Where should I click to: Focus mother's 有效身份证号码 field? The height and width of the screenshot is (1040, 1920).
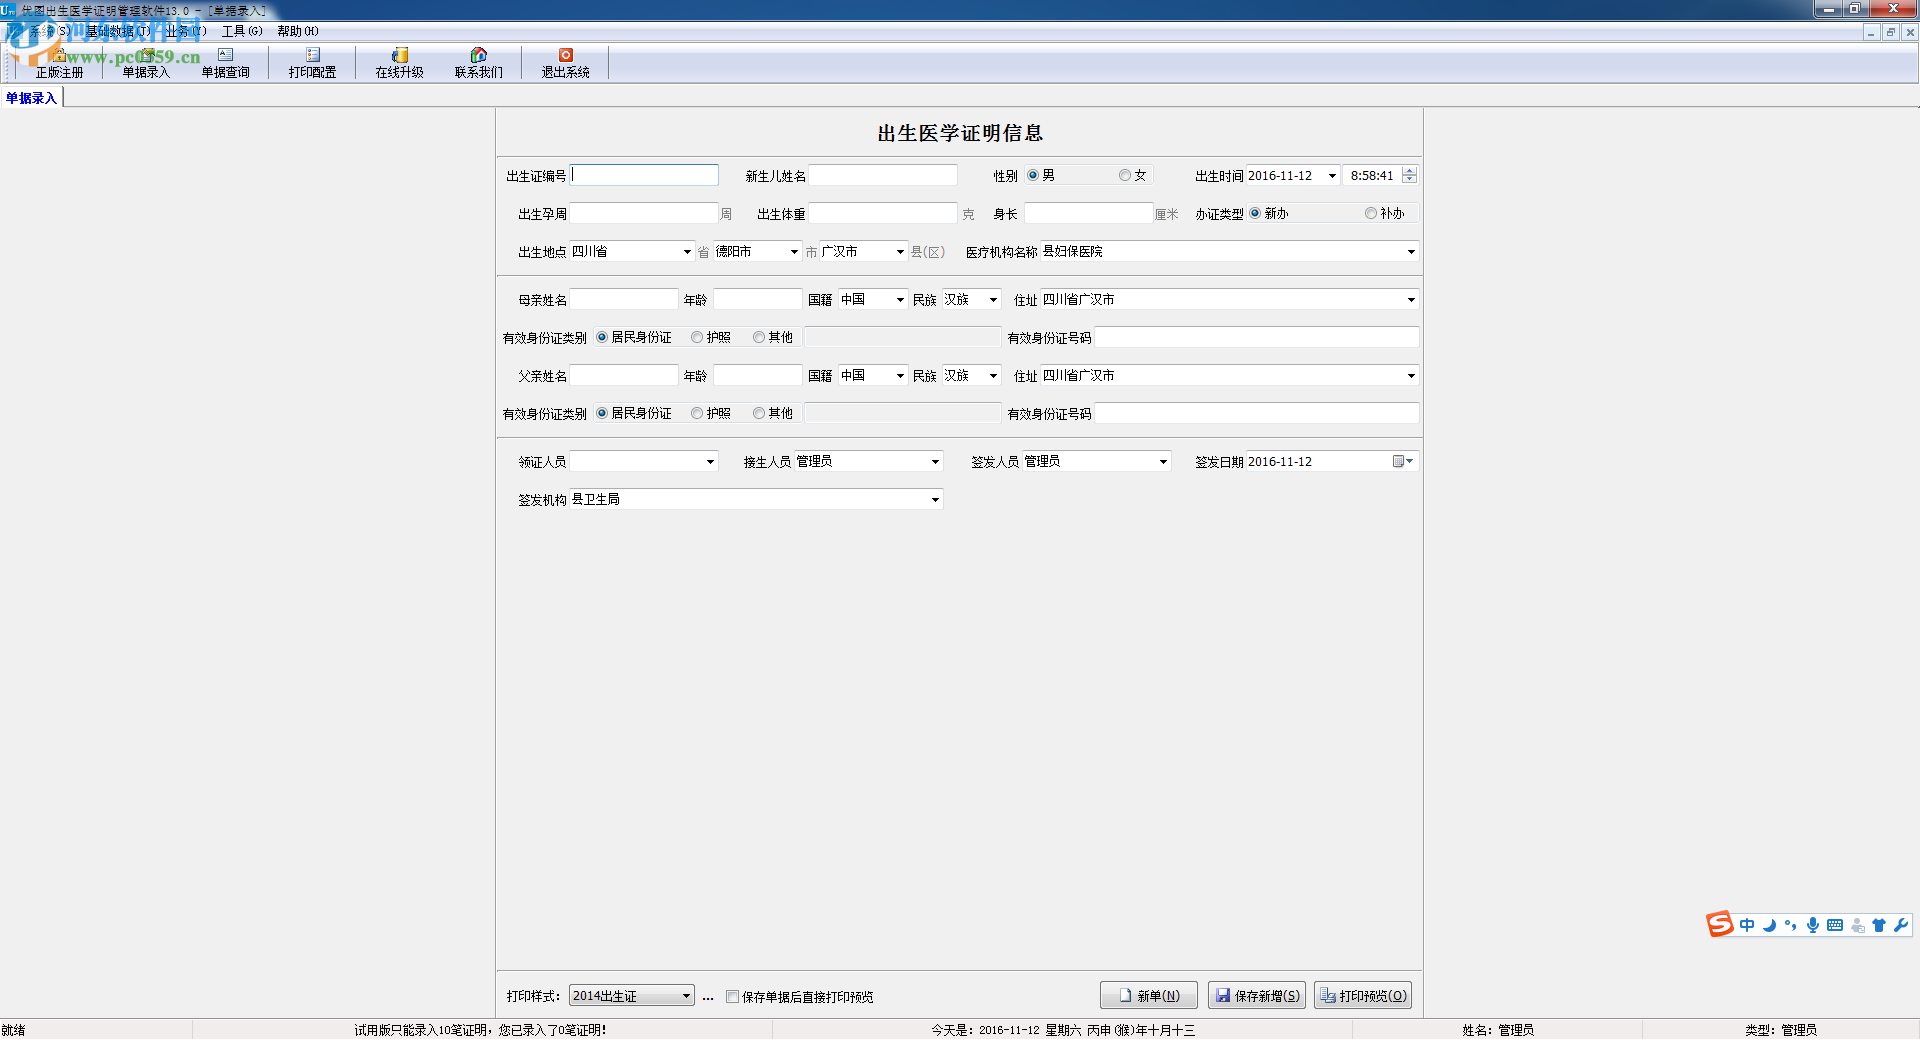pos(1256,337)
